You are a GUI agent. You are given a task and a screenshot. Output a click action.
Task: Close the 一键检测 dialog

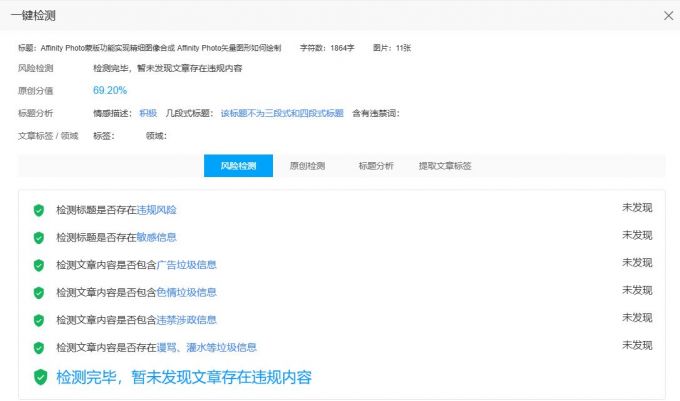669,15
